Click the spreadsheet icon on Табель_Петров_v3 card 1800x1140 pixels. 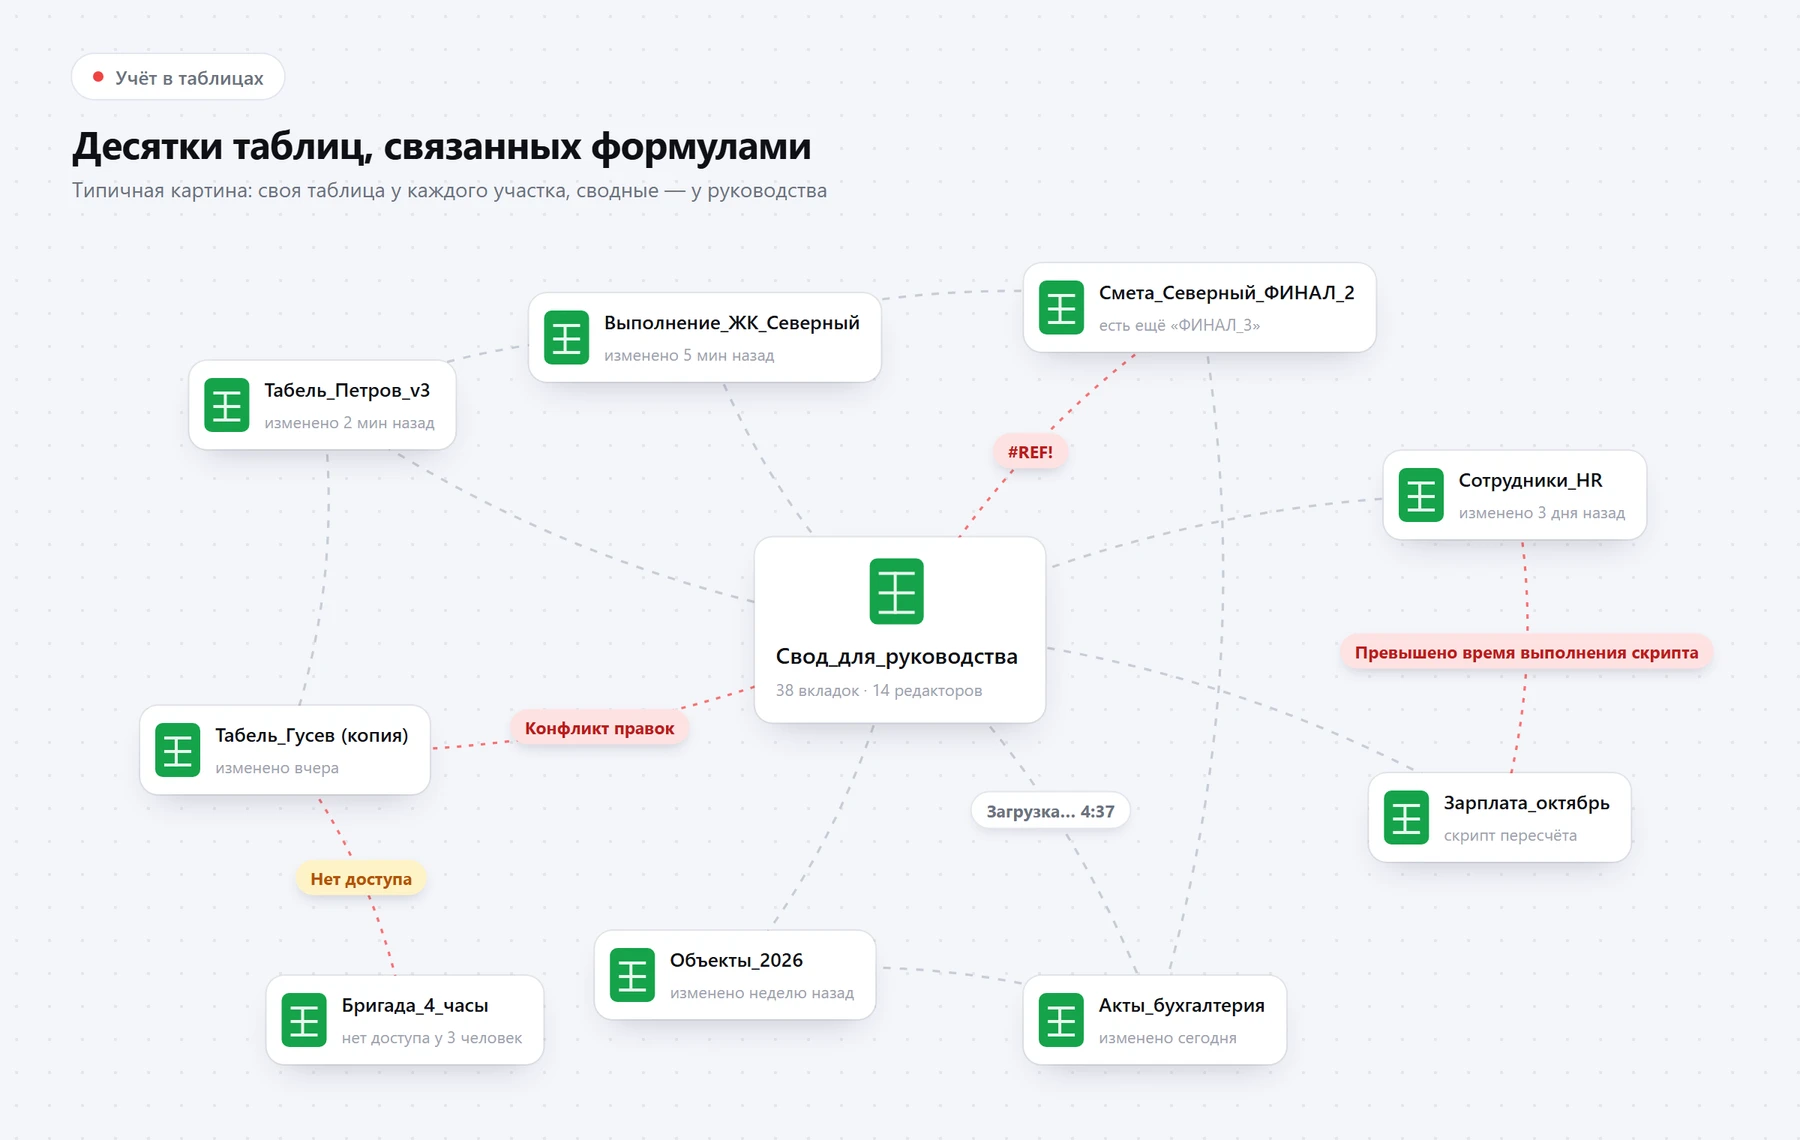227,405
